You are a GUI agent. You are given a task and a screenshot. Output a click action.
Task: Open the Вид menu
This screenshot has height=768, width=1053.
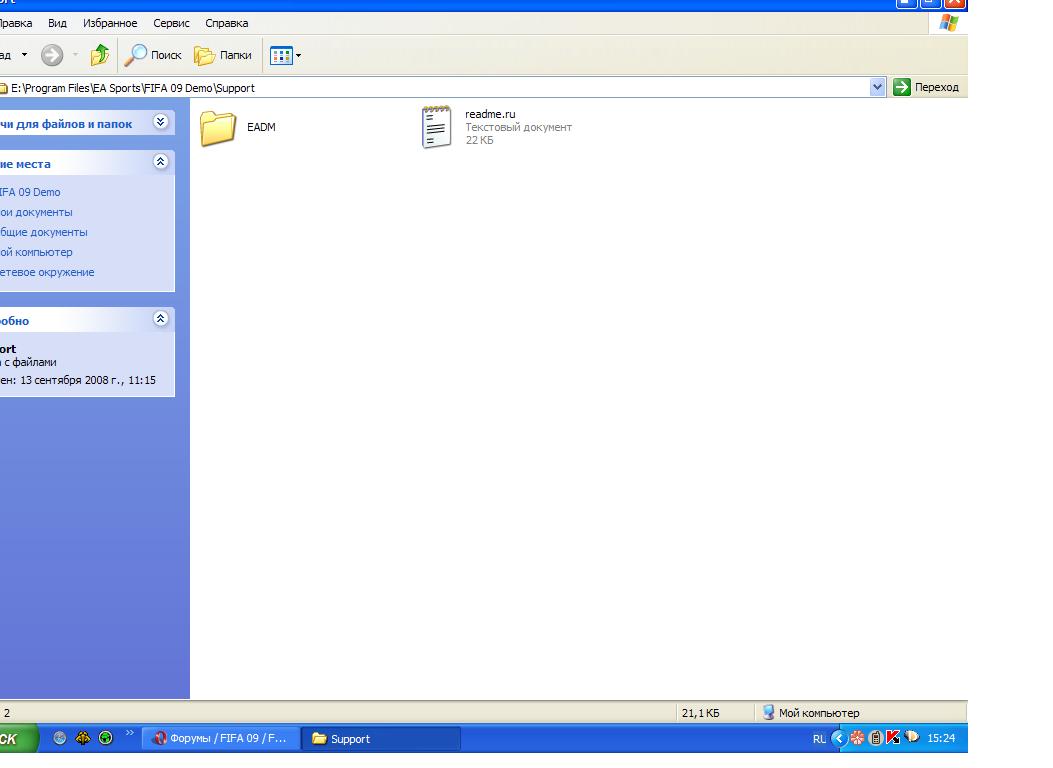click(57, 23)
